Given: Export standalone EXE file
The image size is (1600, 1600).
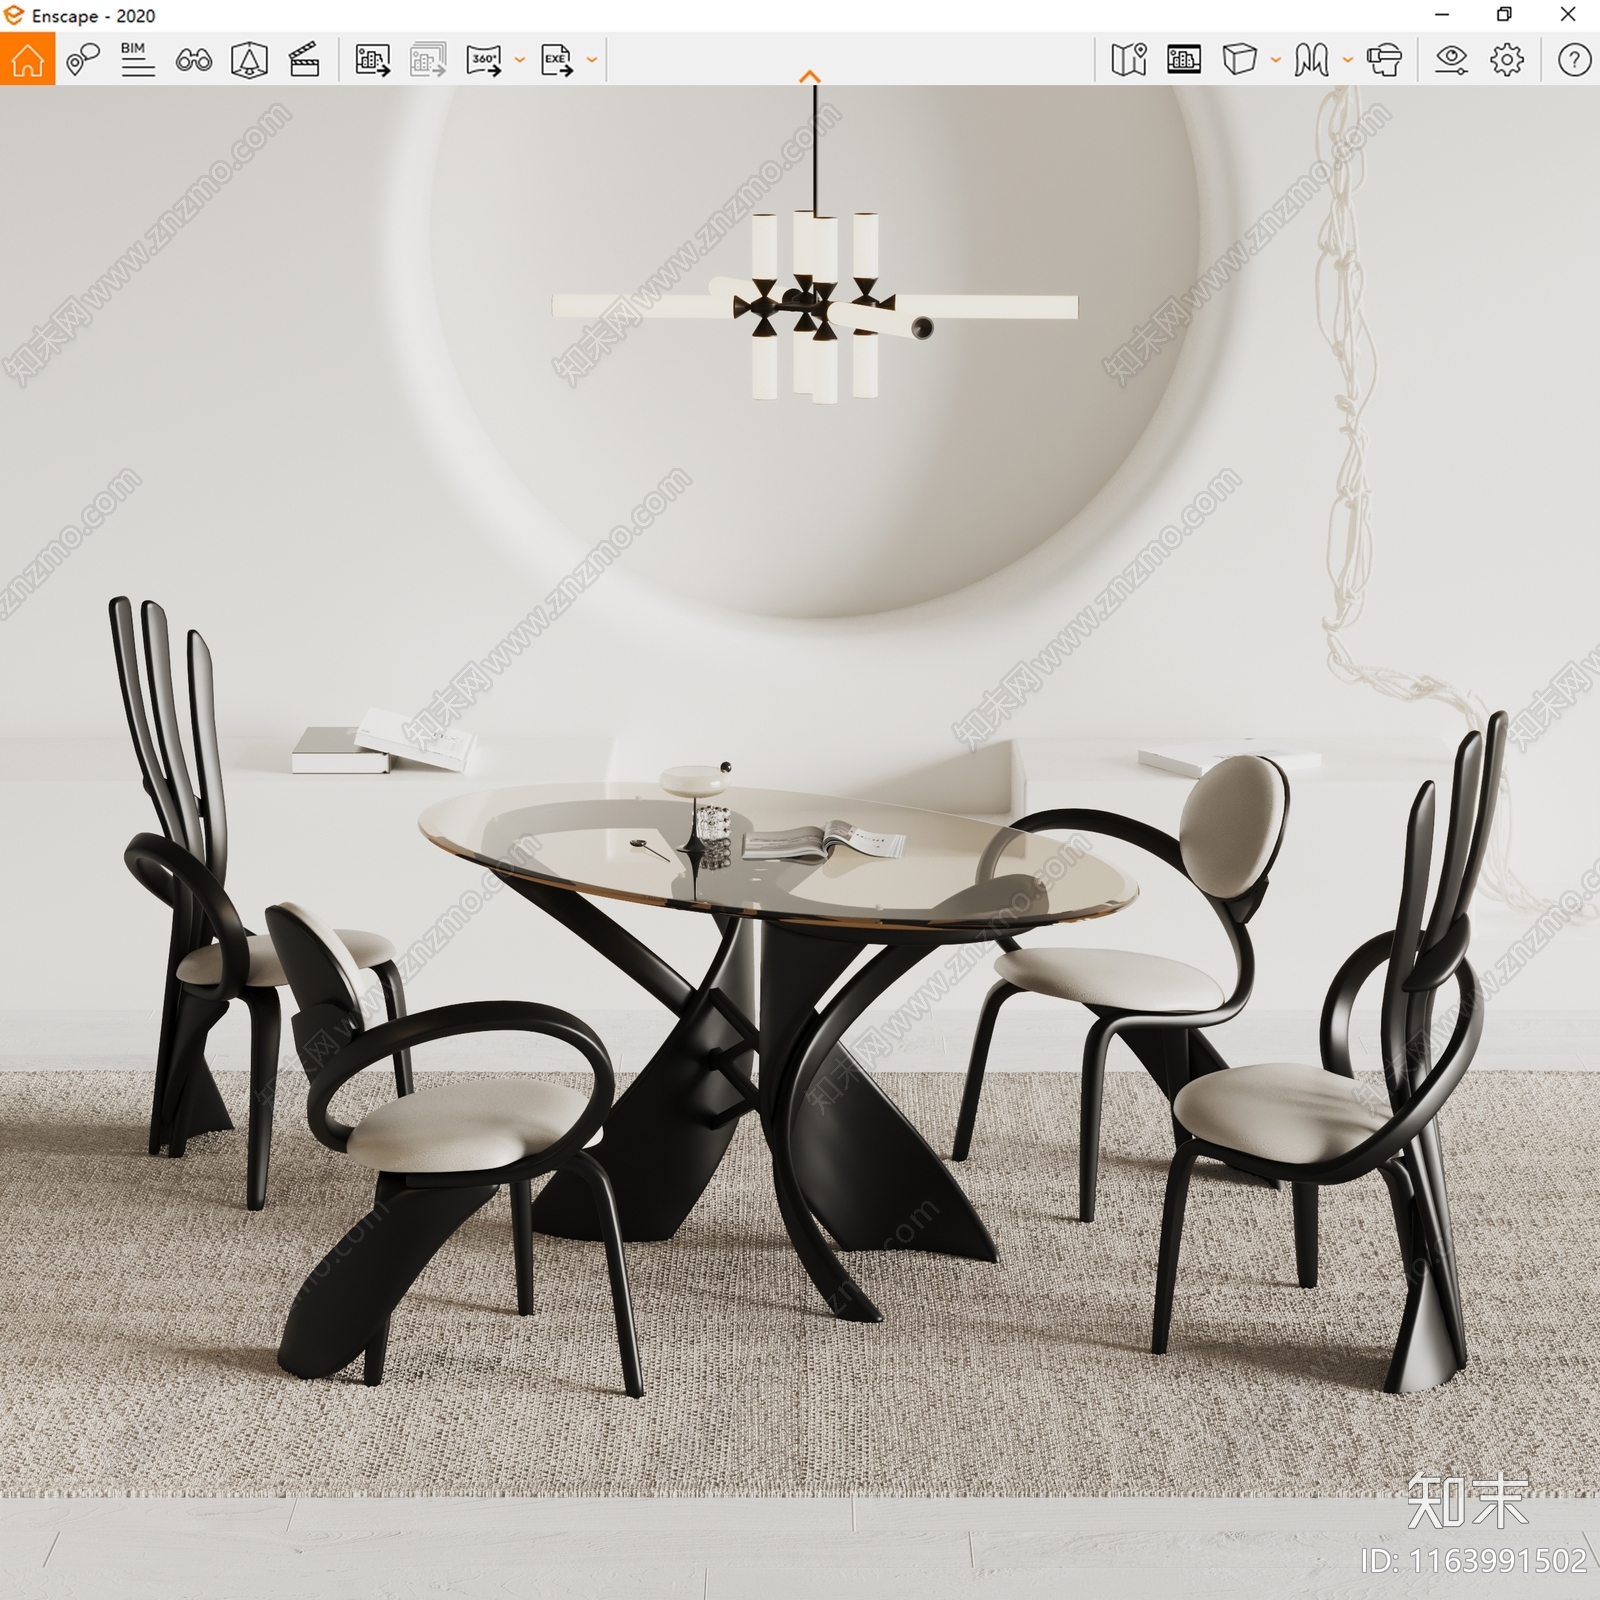Looking at the screenshot, I should click(x=557, y=60).
